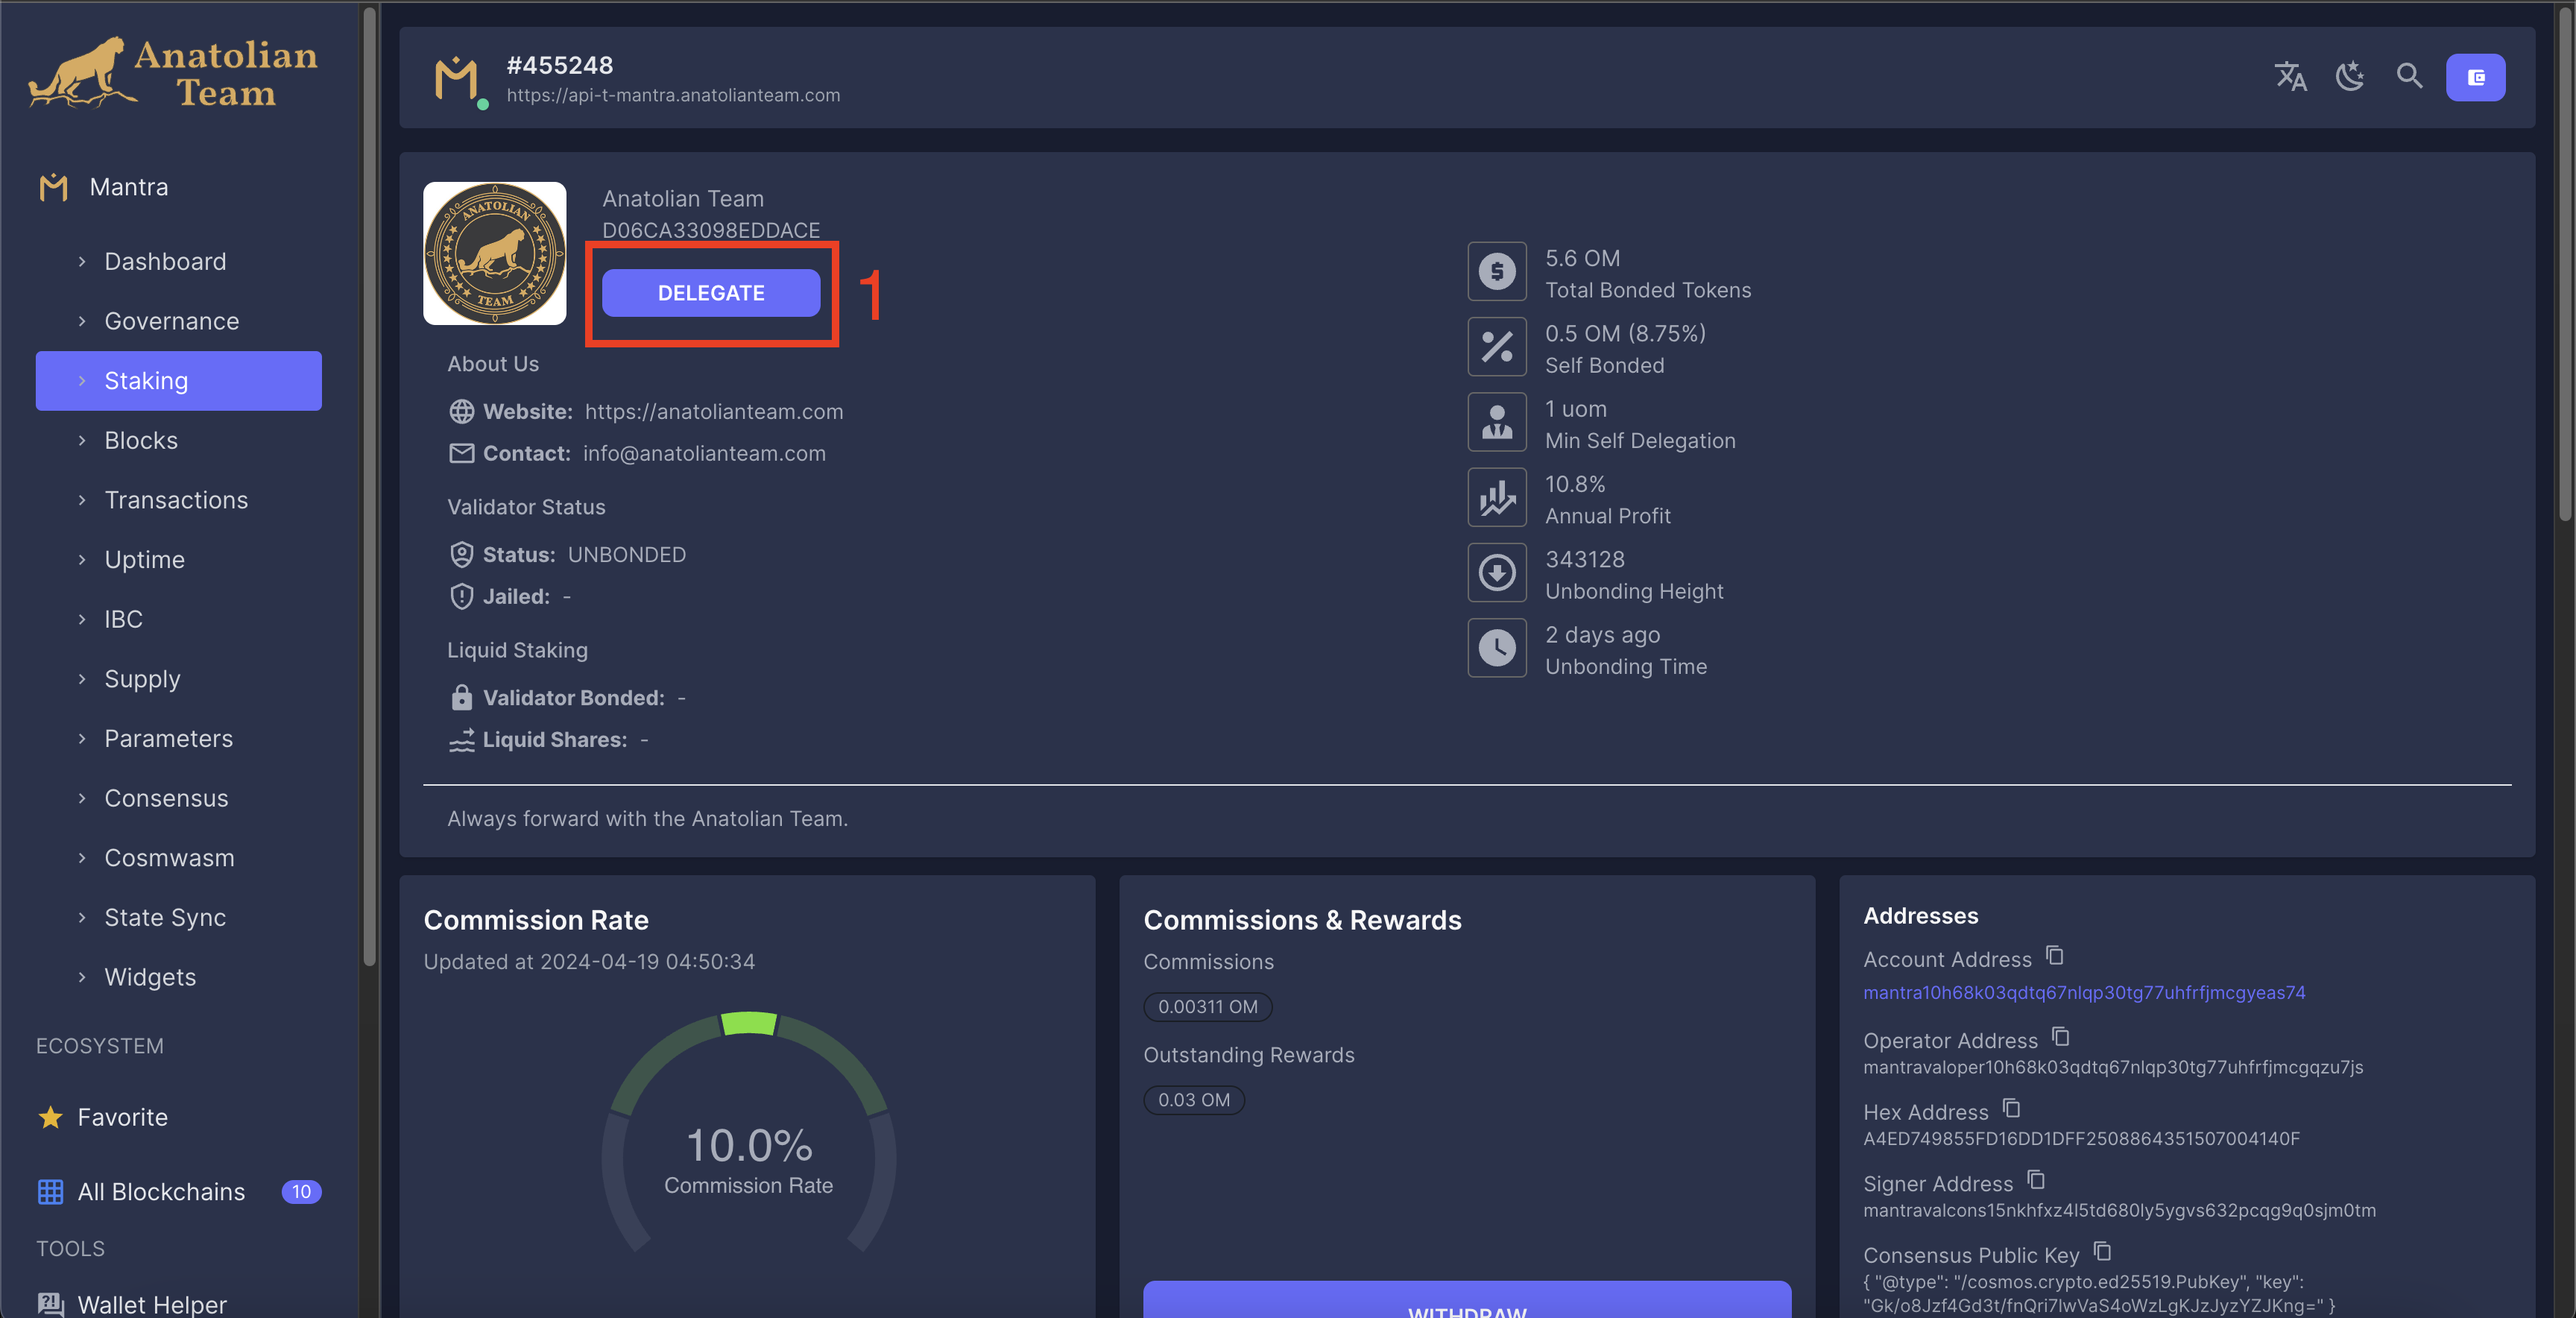Open the Transactions menu item
Image resolution: width=2576 pixels, height=1318 pixels.
179,500
